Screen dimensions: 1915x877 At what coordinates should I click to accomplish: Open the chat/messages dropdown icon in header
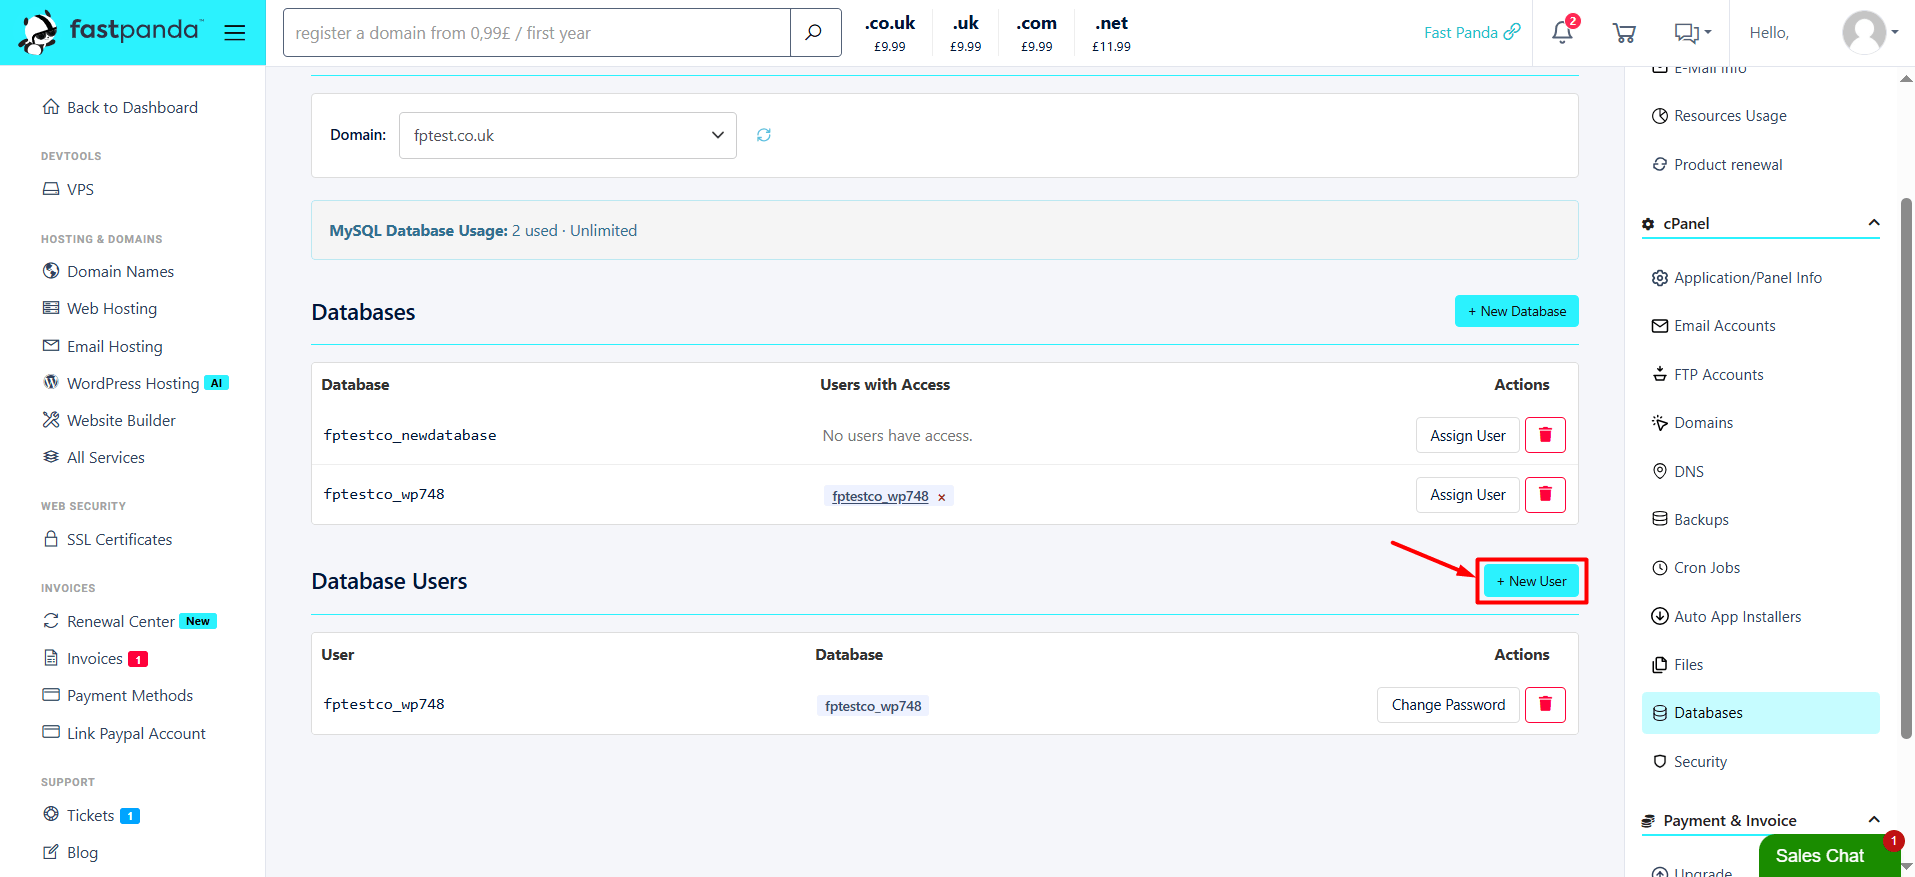click(x=1692, y=33)
